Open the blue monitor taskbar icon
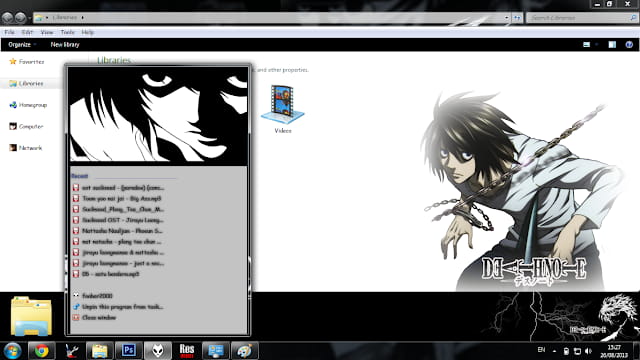 [216, 350]
